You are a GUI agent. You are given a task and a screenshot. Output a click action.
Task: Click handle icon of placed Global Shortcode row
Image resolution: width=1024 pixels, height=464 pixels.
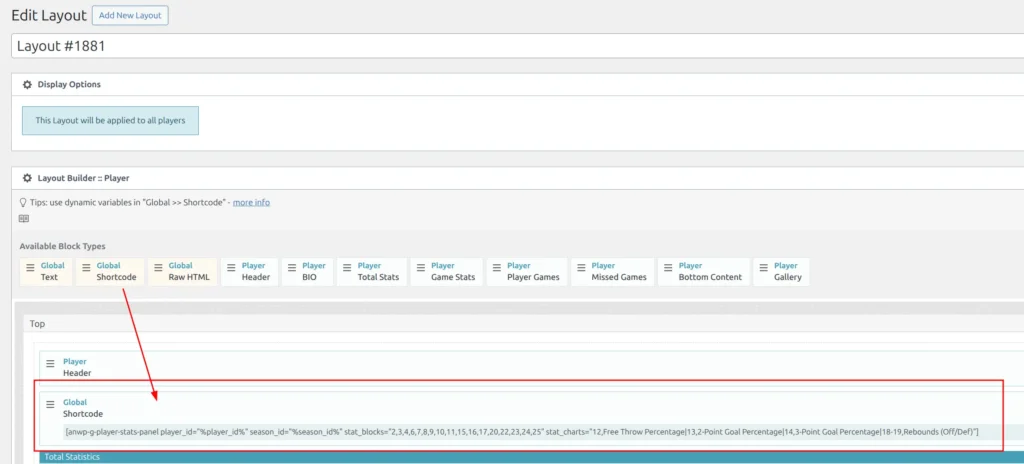pos(50,405)
